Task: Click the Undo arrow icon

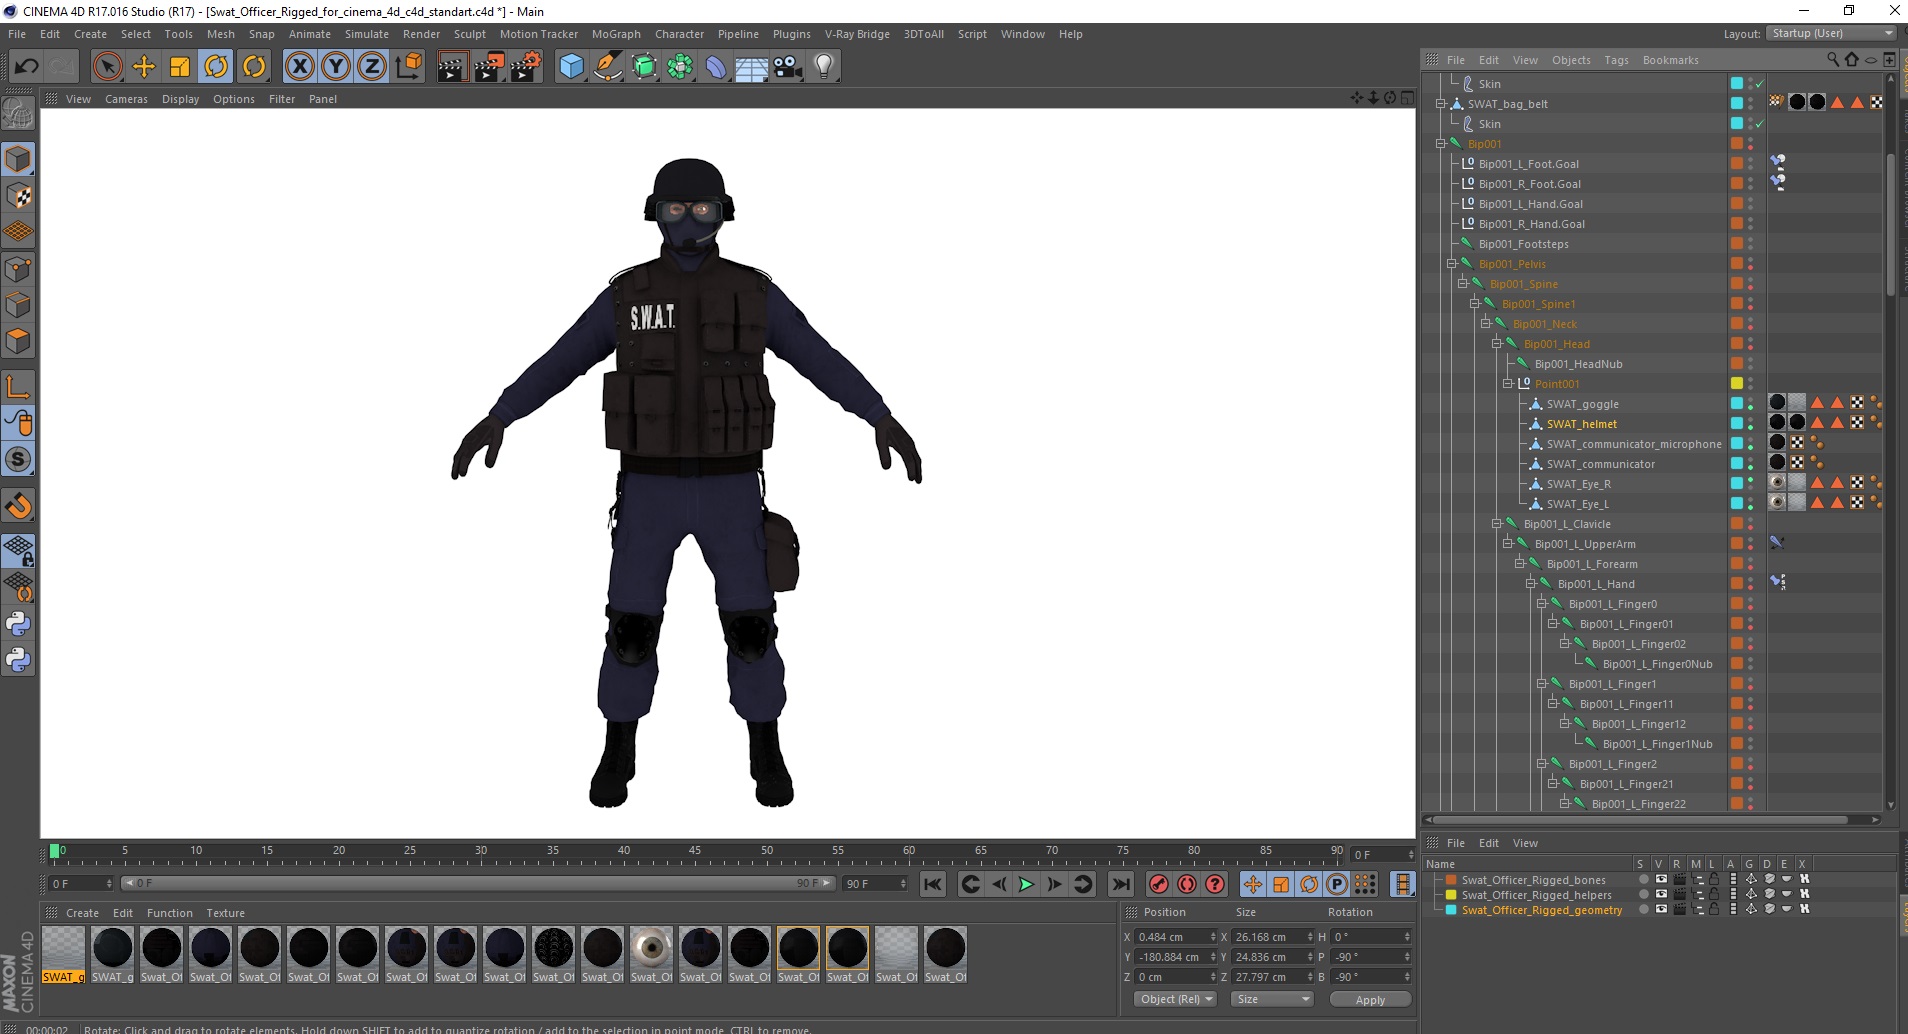Action: [27, 67]
